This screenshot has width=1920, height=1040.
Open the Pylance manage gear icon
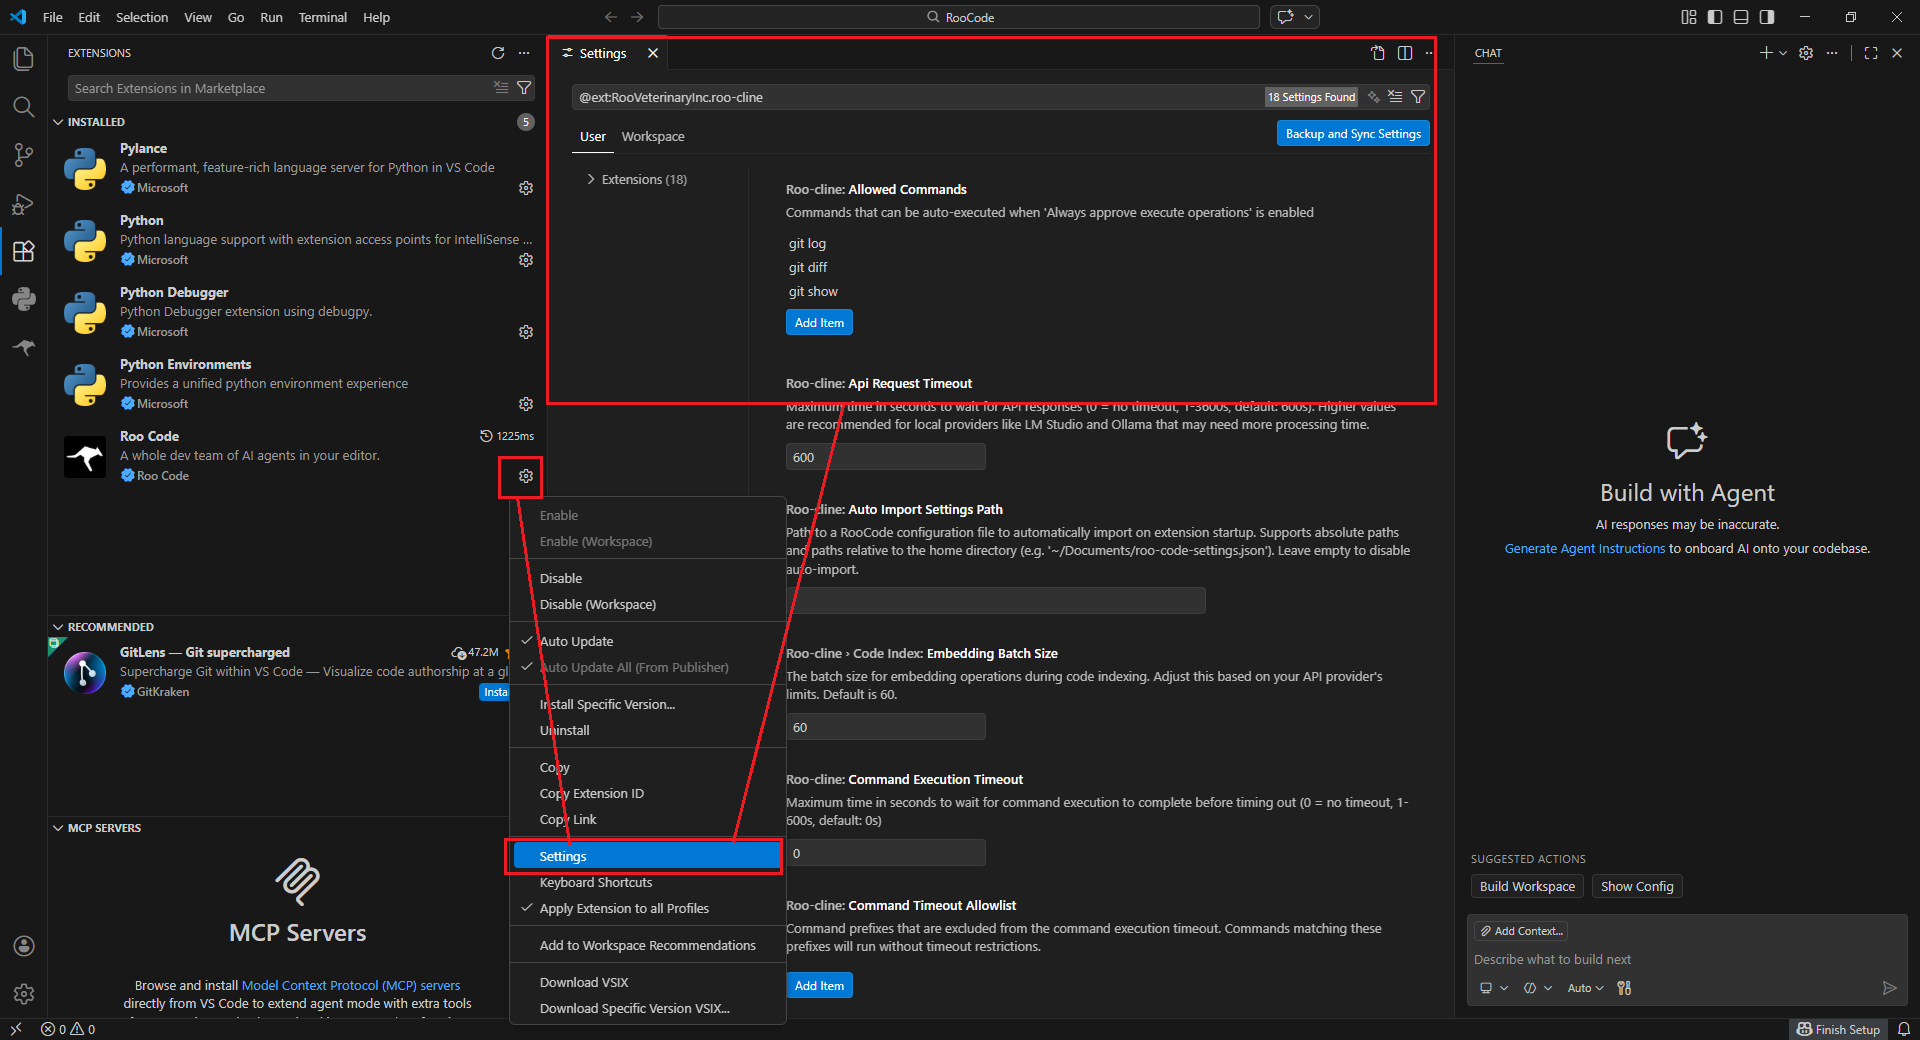coord(526,188)
